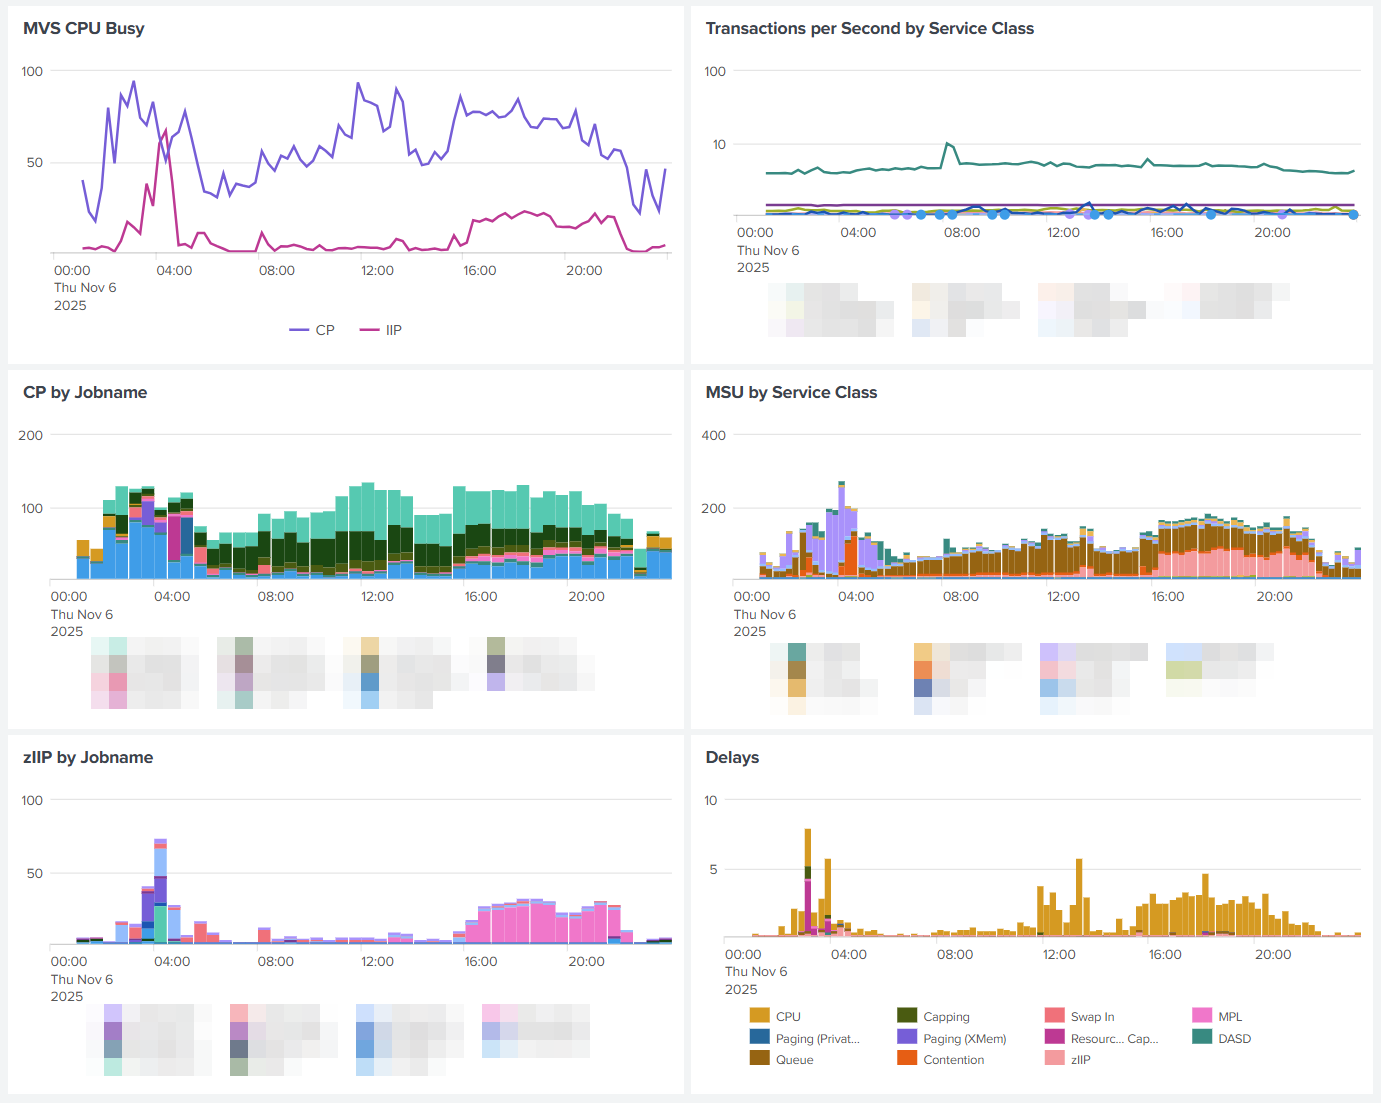Image resolution: width=1381 pixels, height=1103 pixels.
Task: Toggle the CP series in MVS CPU Busy legend
Action: coord(312,330)
